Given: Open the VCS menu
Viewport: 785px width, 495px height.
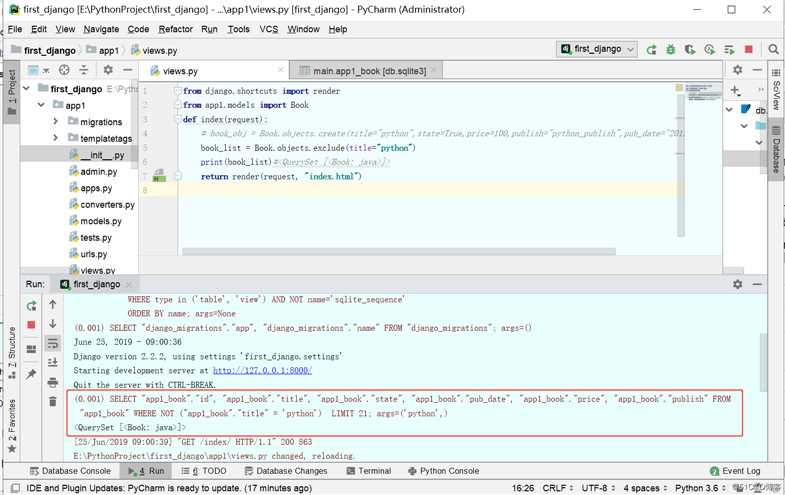Looking at the screenshot, I should click(268, 29).
